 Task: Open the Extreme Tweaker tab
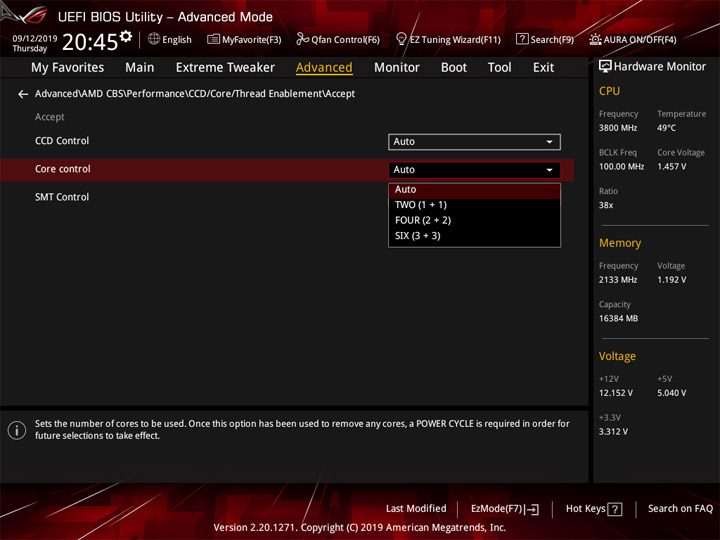click(x=225, y=68)
